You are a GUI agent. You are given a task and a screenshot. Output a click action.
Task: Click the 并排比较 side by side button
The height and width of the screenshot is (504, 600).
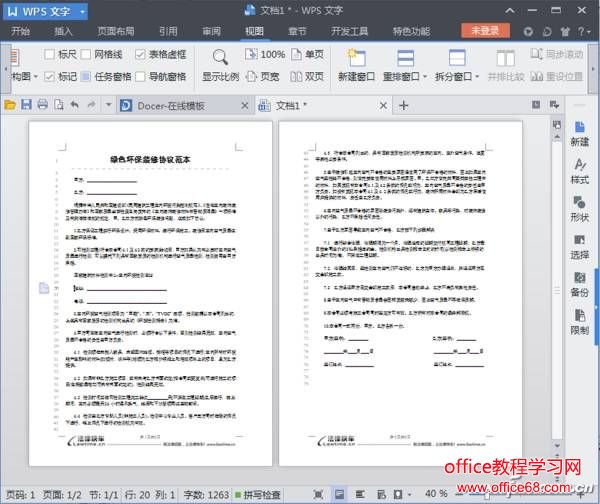click(x=505, y=65)
